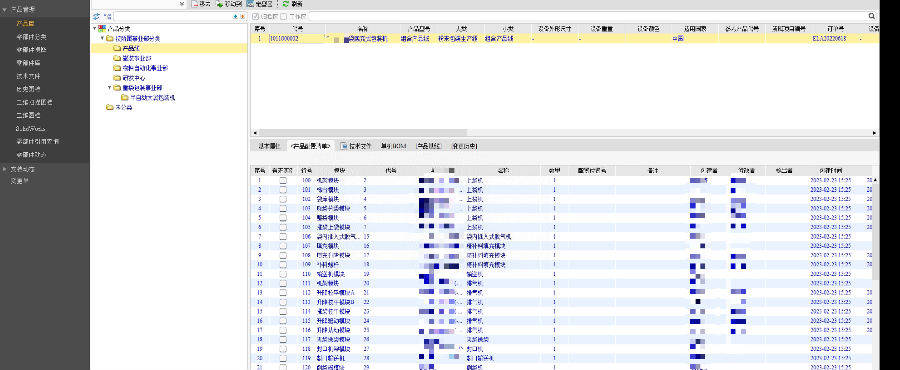Collapse the tree node above the nested packaging line folder
Screen dimensions: 900x370
pos(109,88)
